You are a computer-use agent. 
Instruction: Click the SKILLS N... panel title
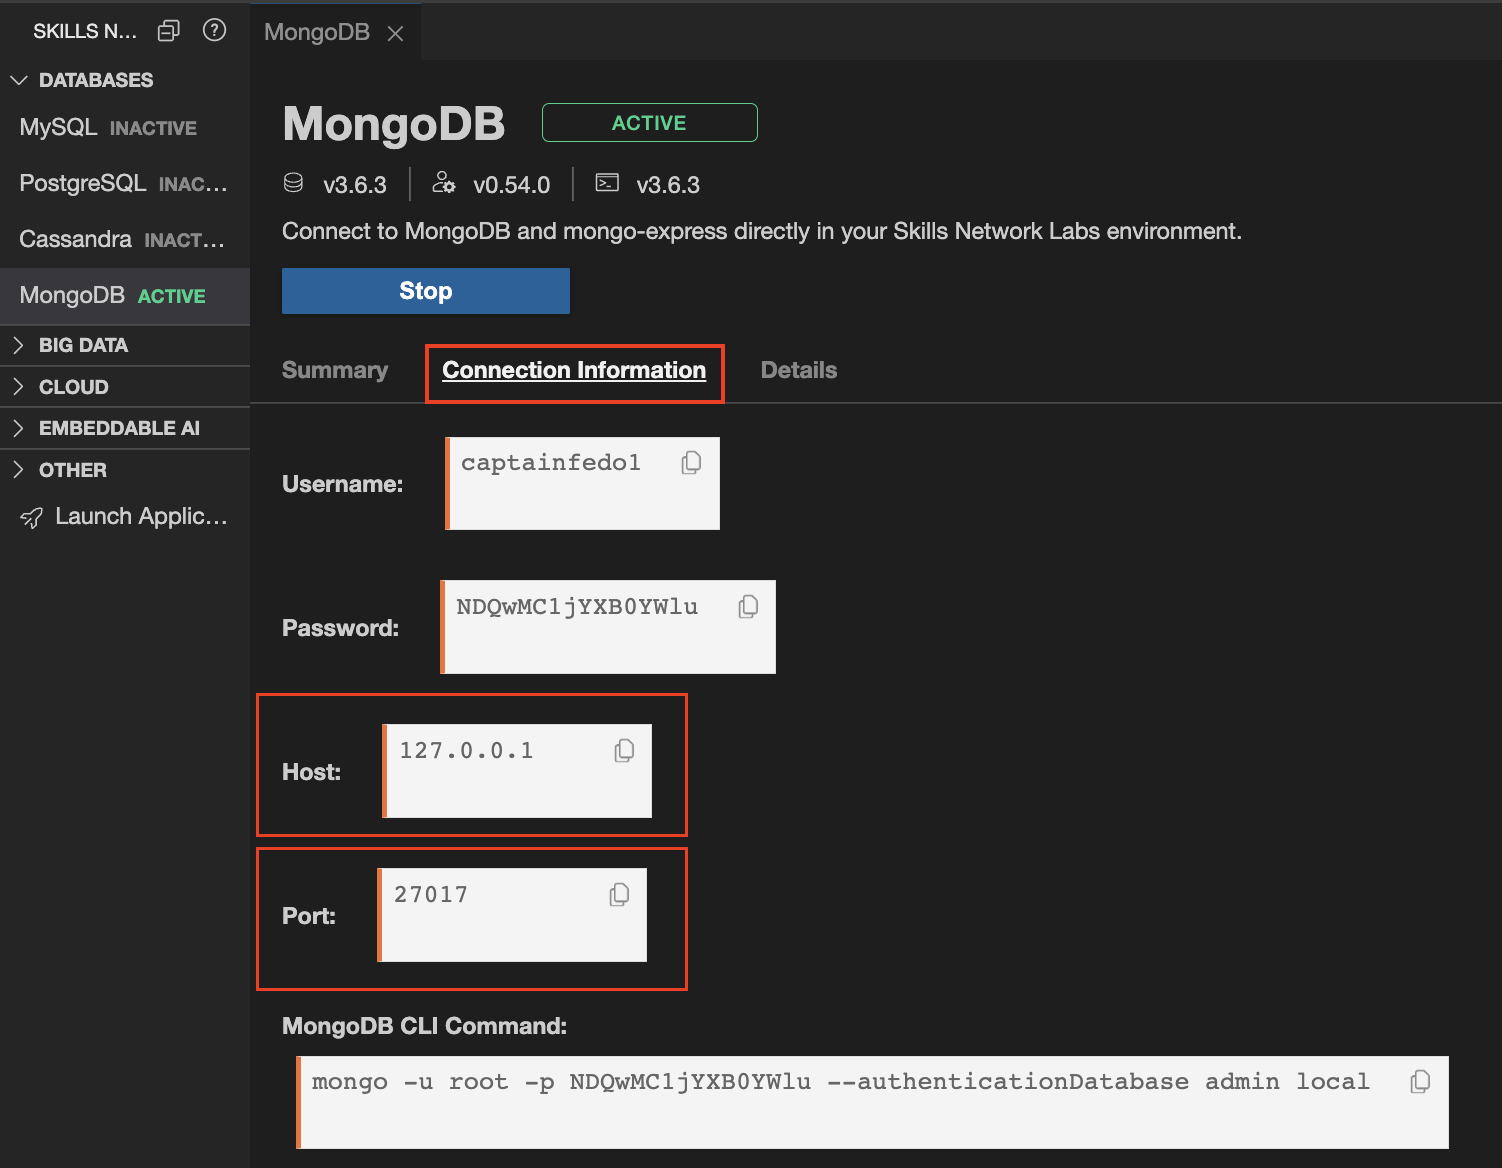[x=85, y=31]
